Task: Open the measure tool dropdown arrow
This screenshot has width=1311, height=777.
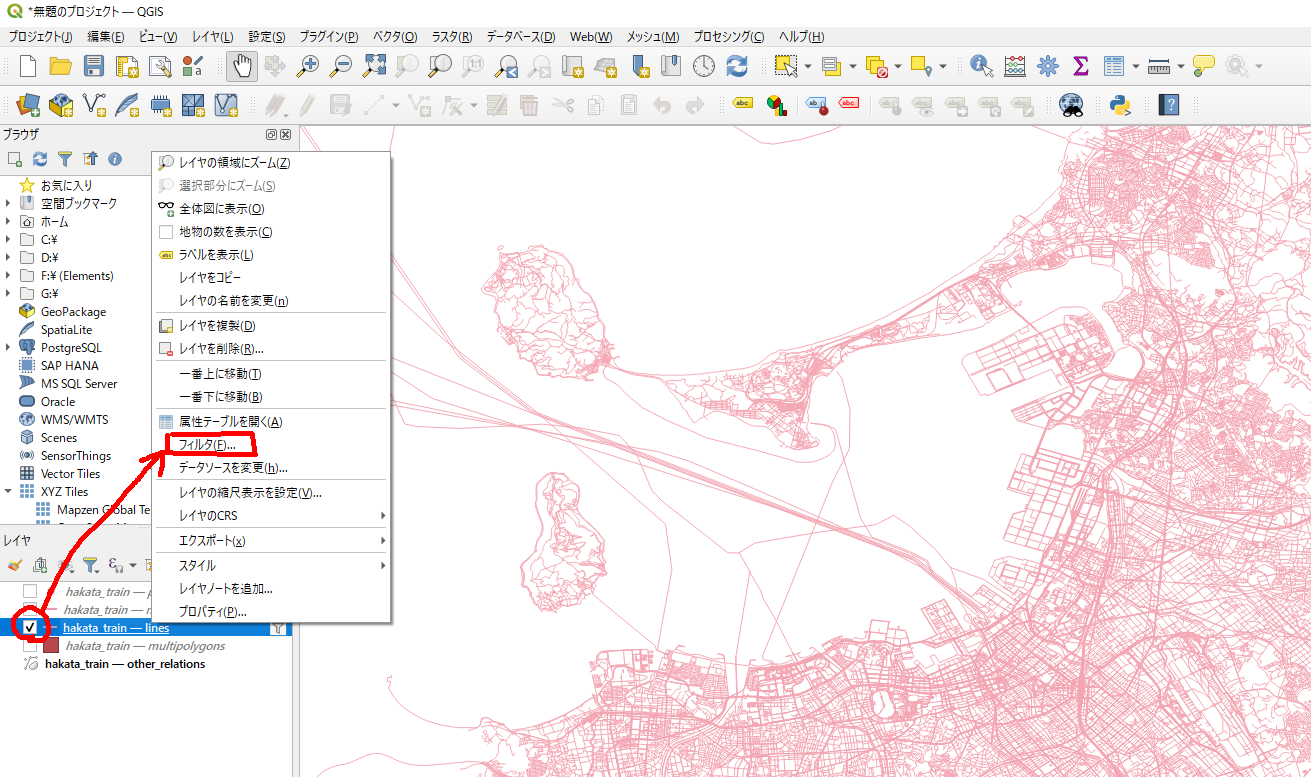Action: pos(1180,67)
